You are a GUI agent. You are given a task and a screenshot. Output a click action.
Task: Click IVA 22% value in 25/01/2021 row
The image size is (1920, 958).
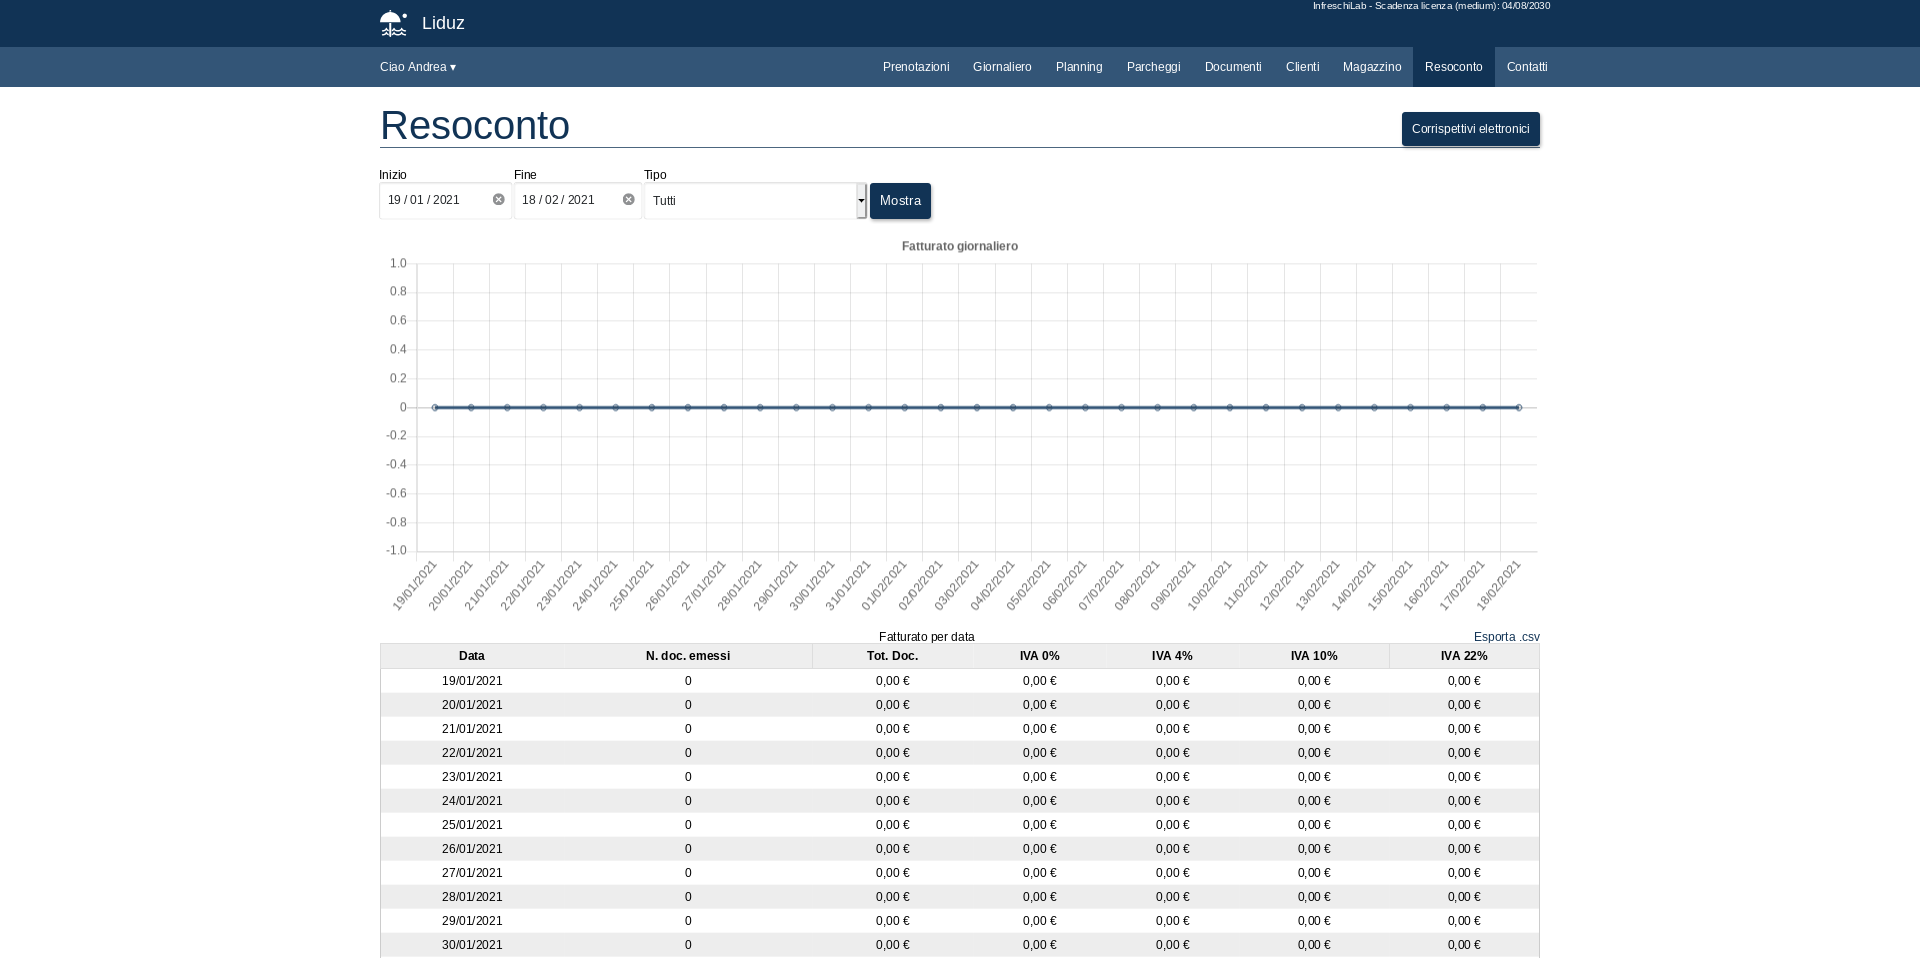[1464, 825]
